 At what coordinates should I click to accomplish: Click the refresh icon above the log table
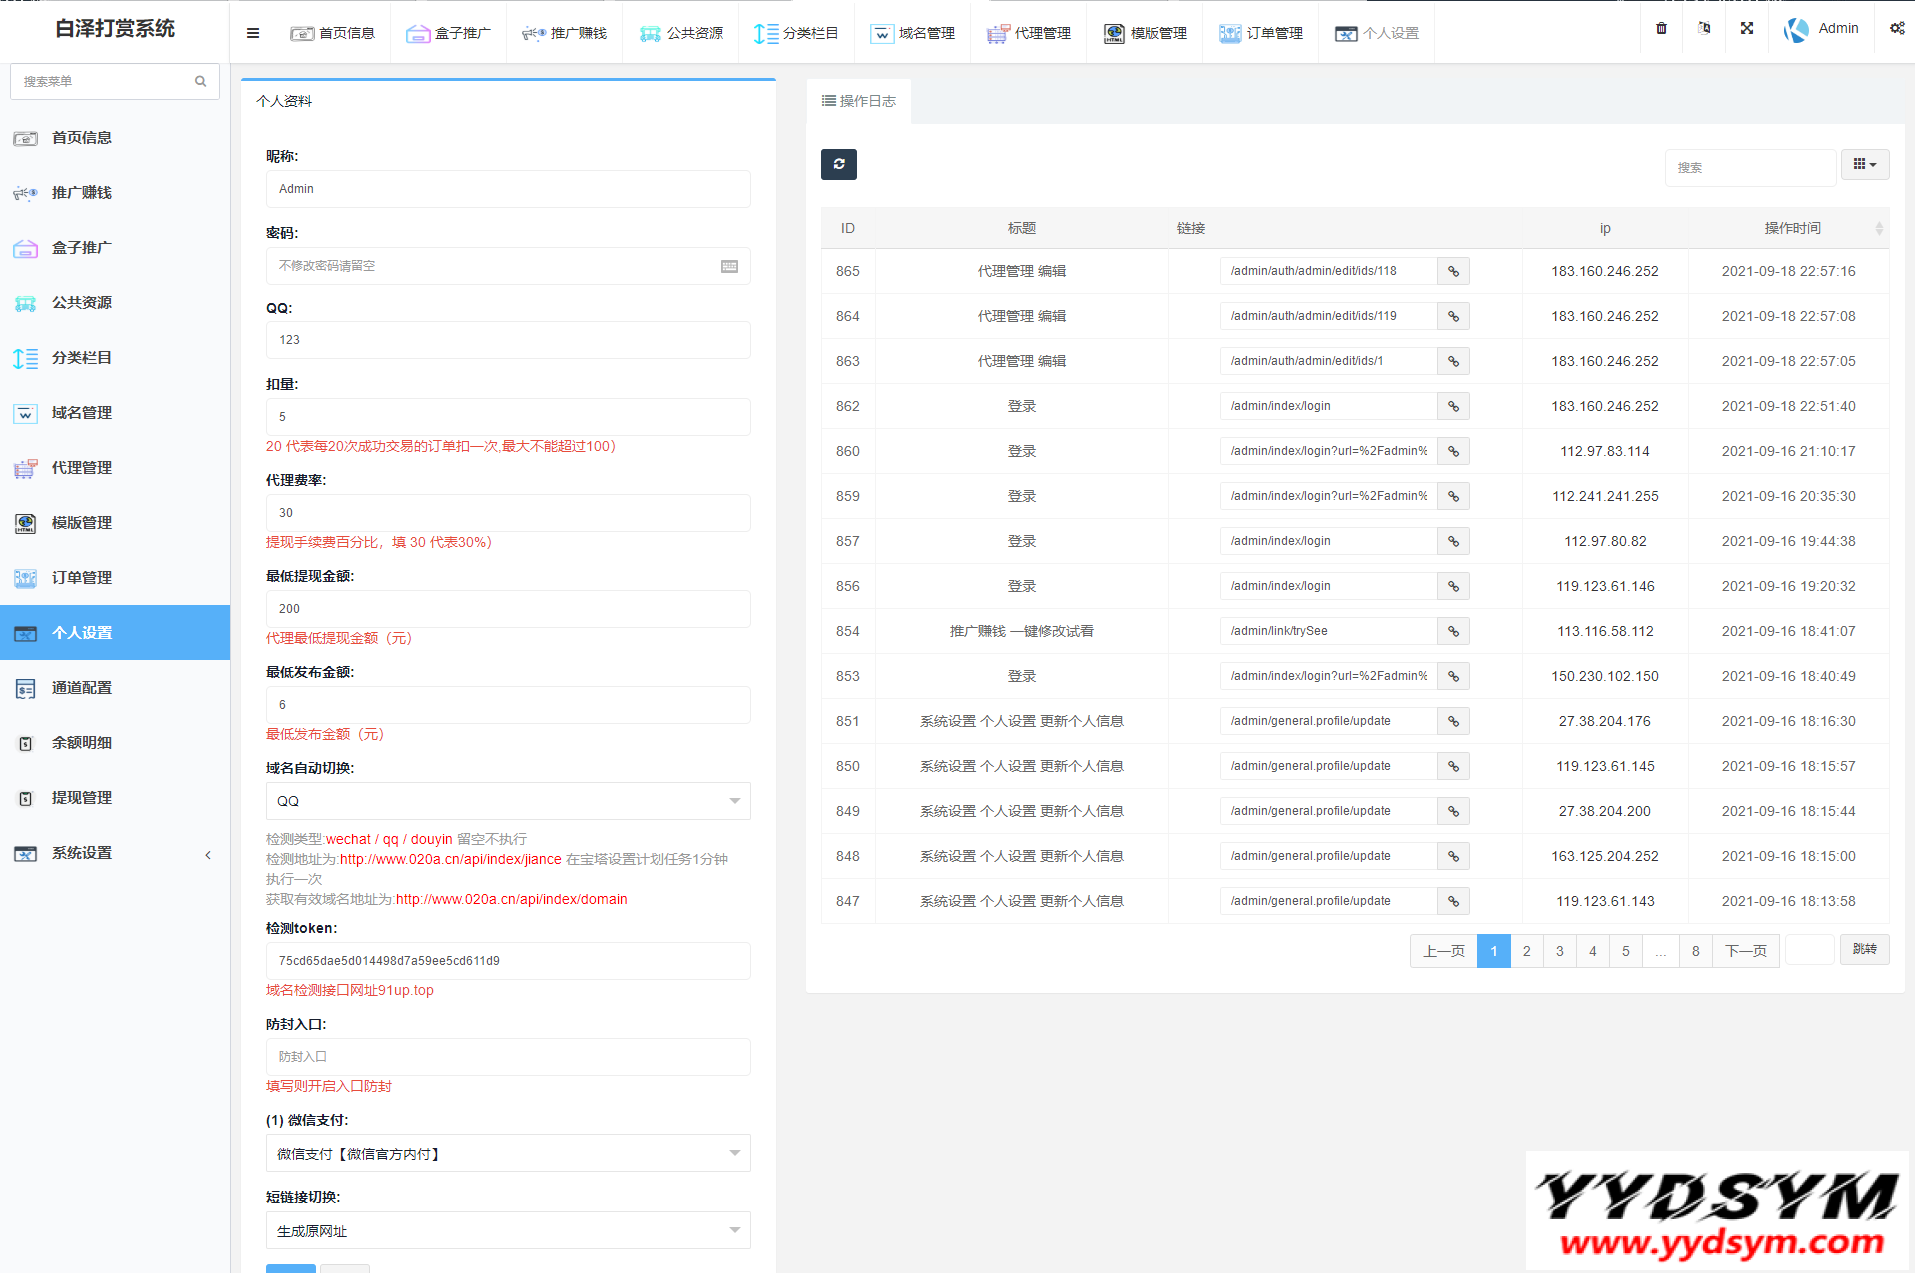click(x=838, y=164)
